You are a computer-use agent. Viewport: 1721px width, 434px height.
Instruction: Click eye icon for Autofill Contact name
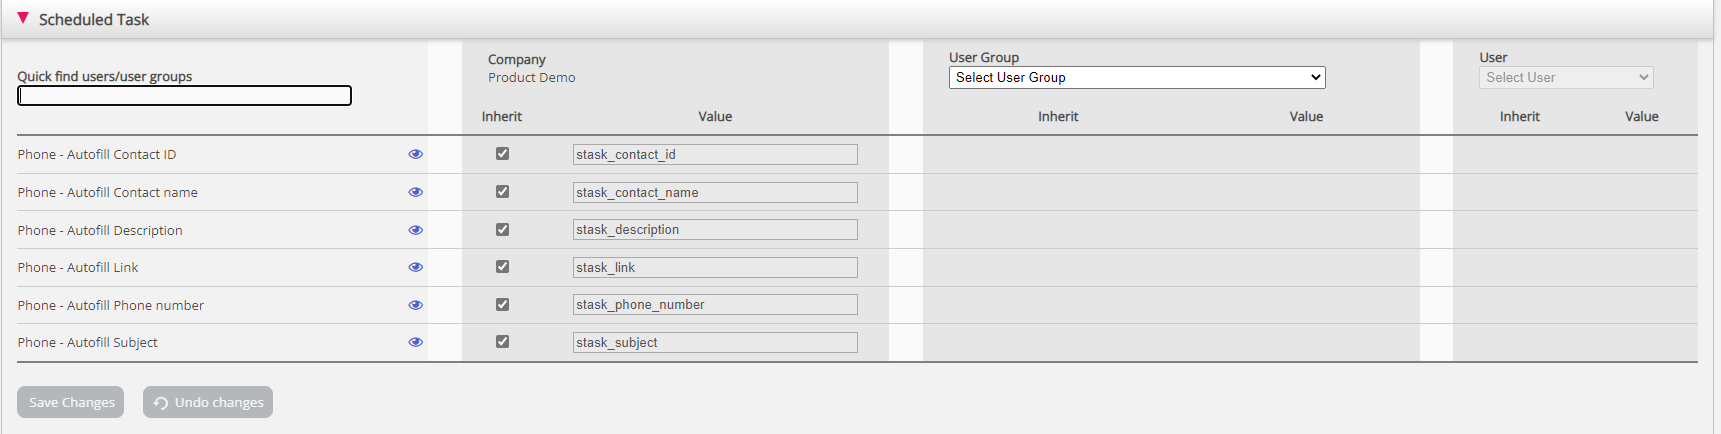[415, 192]
